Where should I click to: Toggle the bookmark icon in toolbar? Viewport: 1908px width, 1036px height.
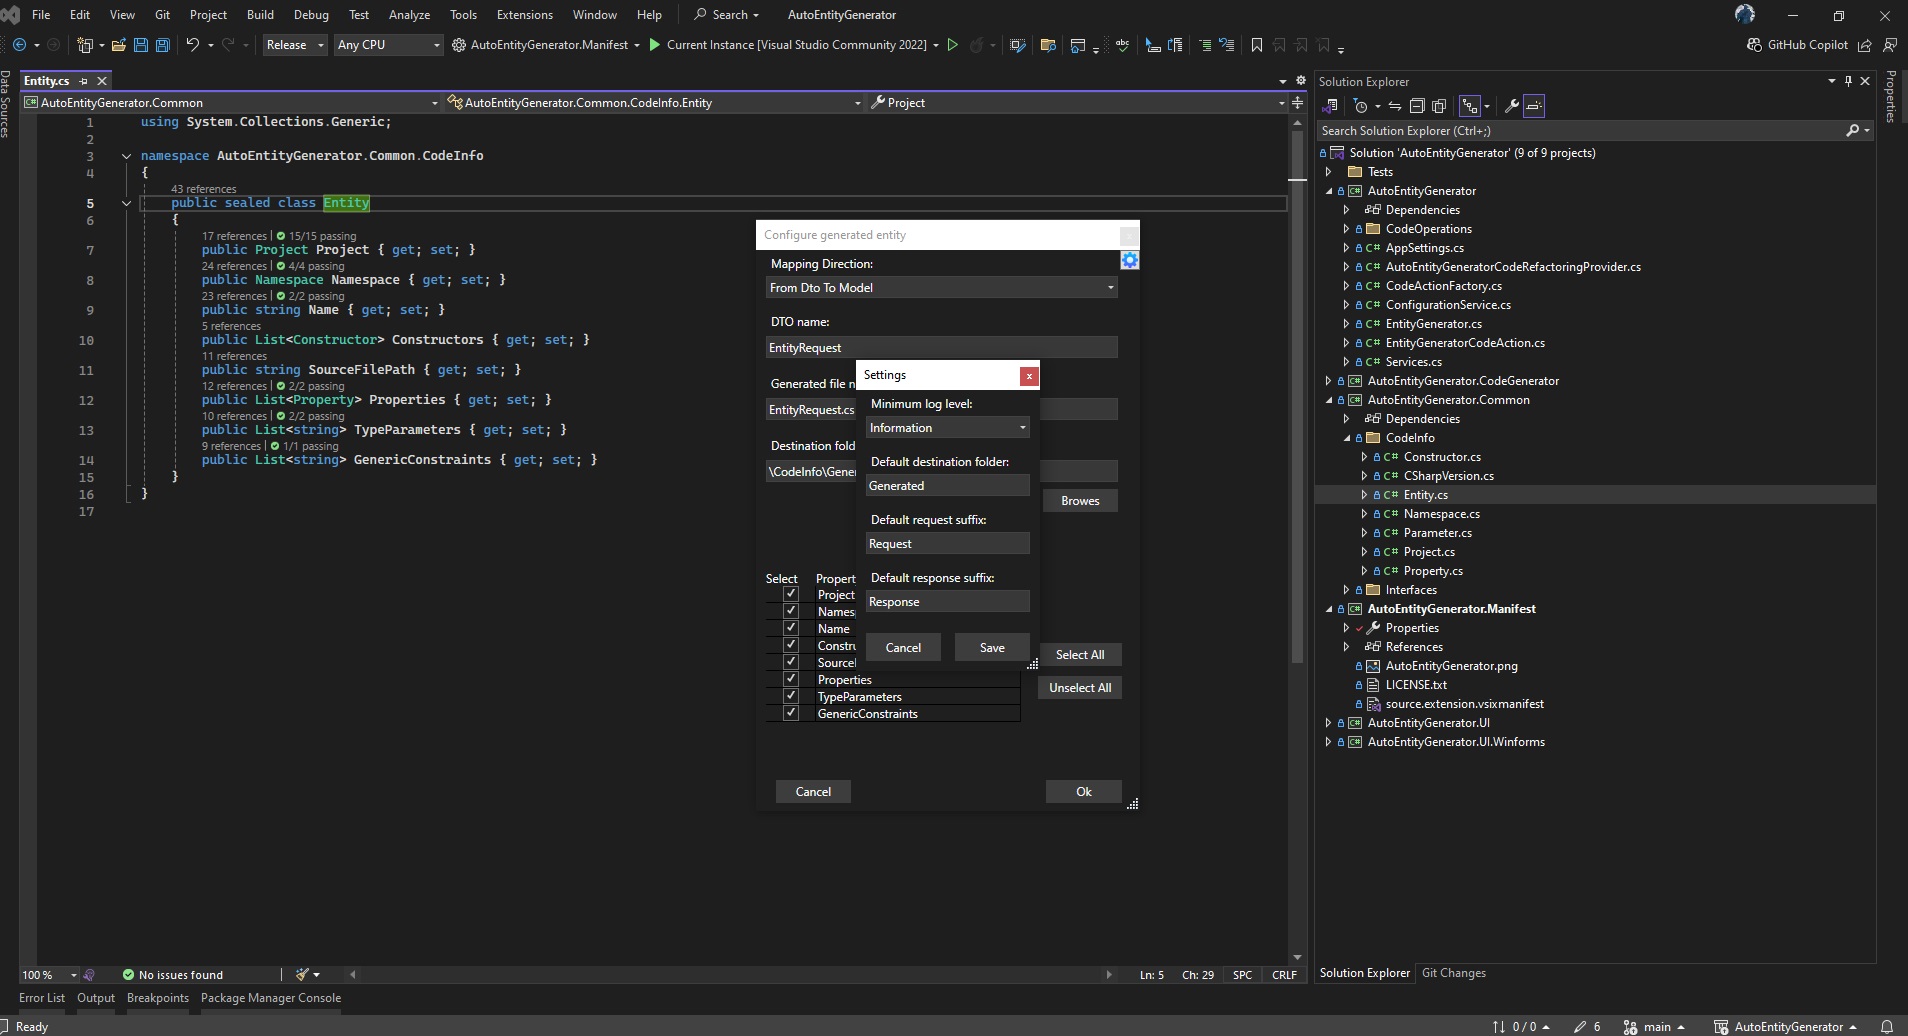point(1257,45)
